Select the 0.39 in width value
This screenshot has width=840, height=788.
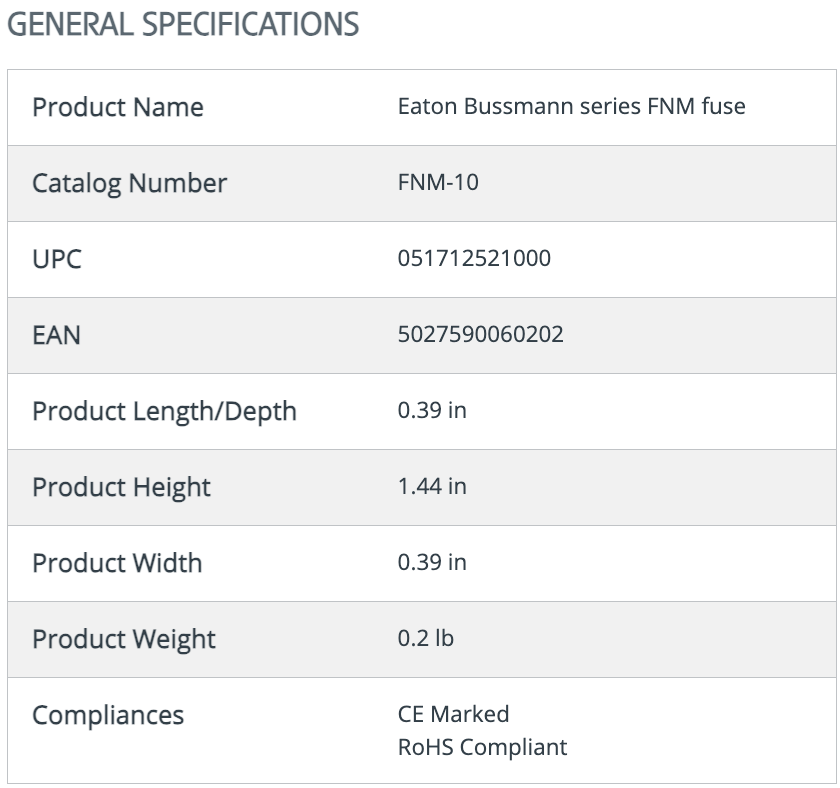[432, 562]
